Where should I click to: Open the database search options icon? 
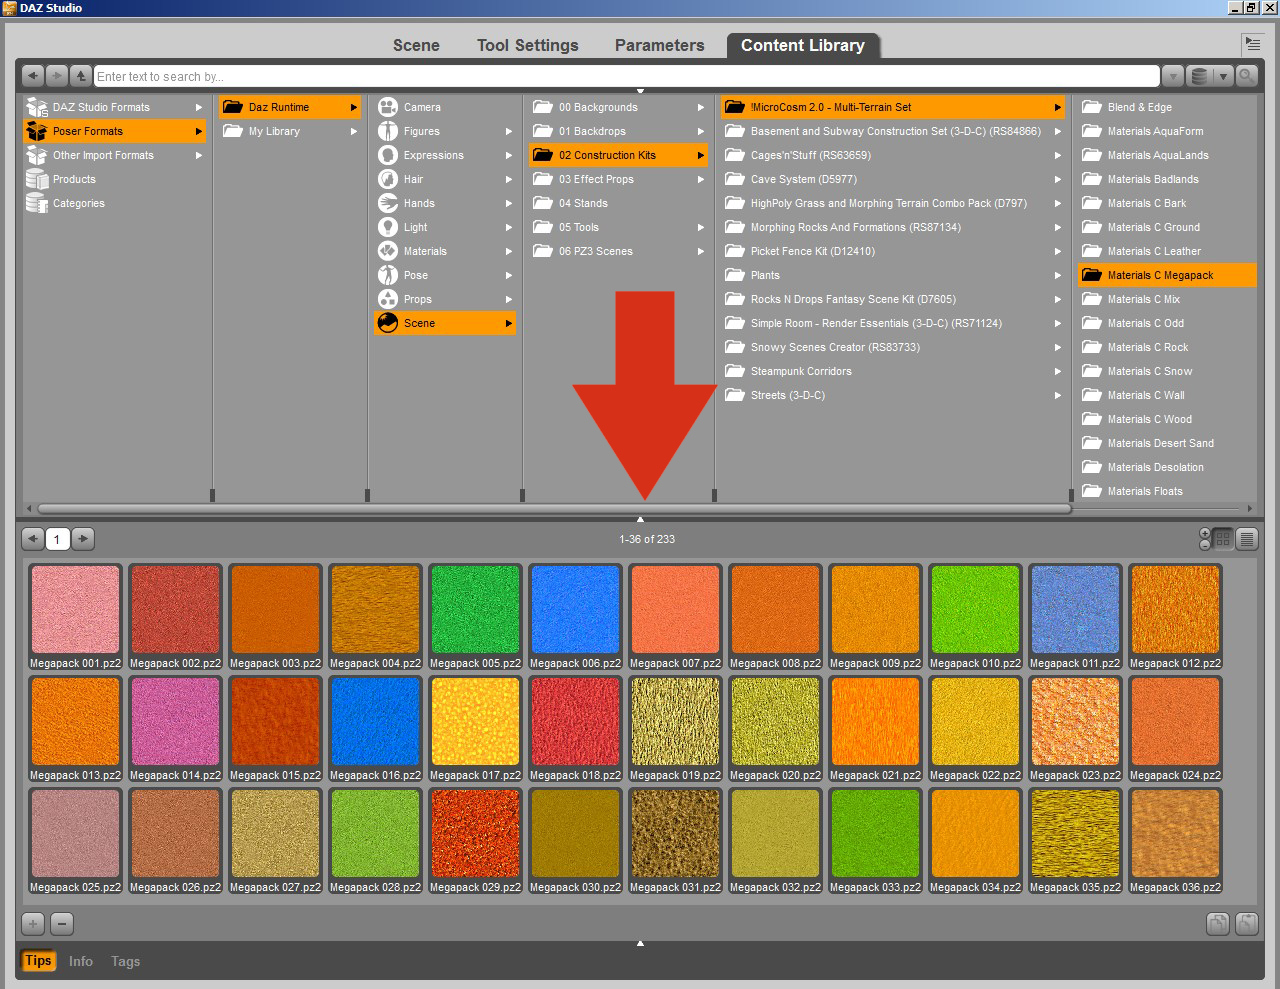click(x=1199, y=75)
